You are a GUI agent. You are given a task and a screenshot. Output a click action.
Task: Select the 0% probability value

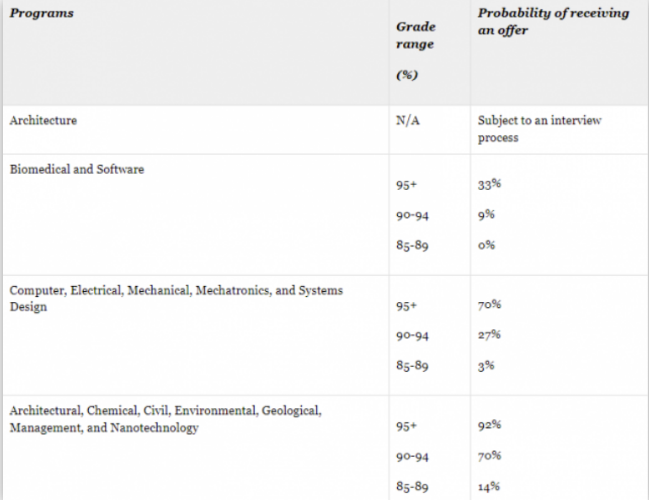tap(486, 245)
